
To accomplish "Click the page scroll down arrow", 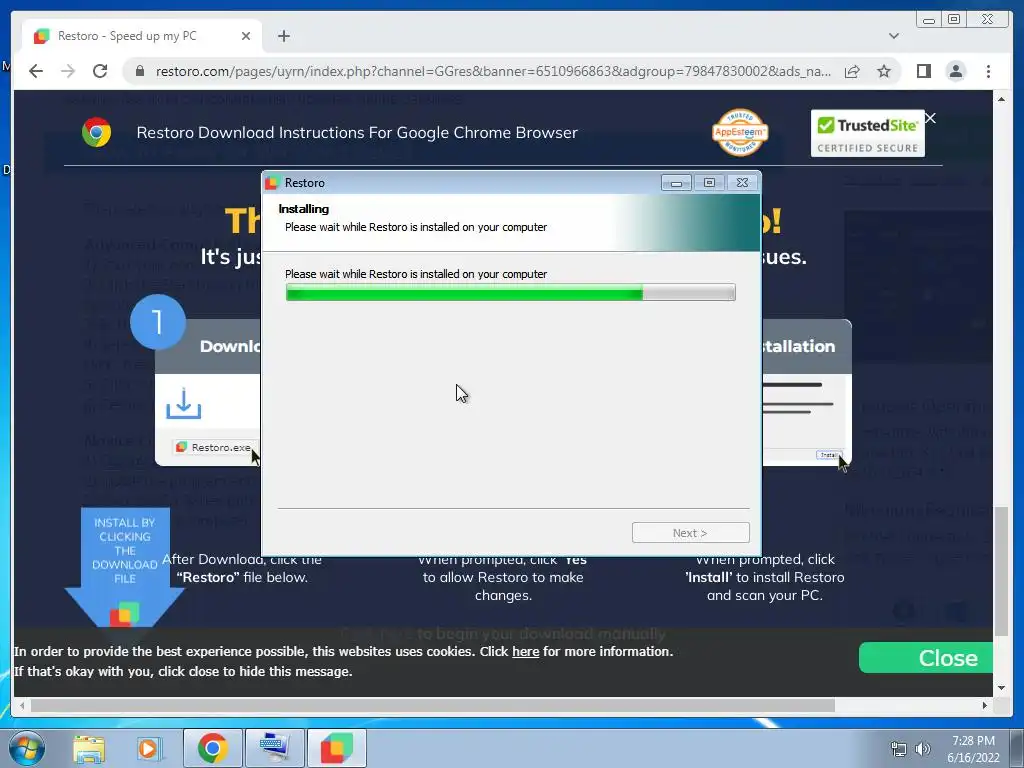I will coord(1001,688).
